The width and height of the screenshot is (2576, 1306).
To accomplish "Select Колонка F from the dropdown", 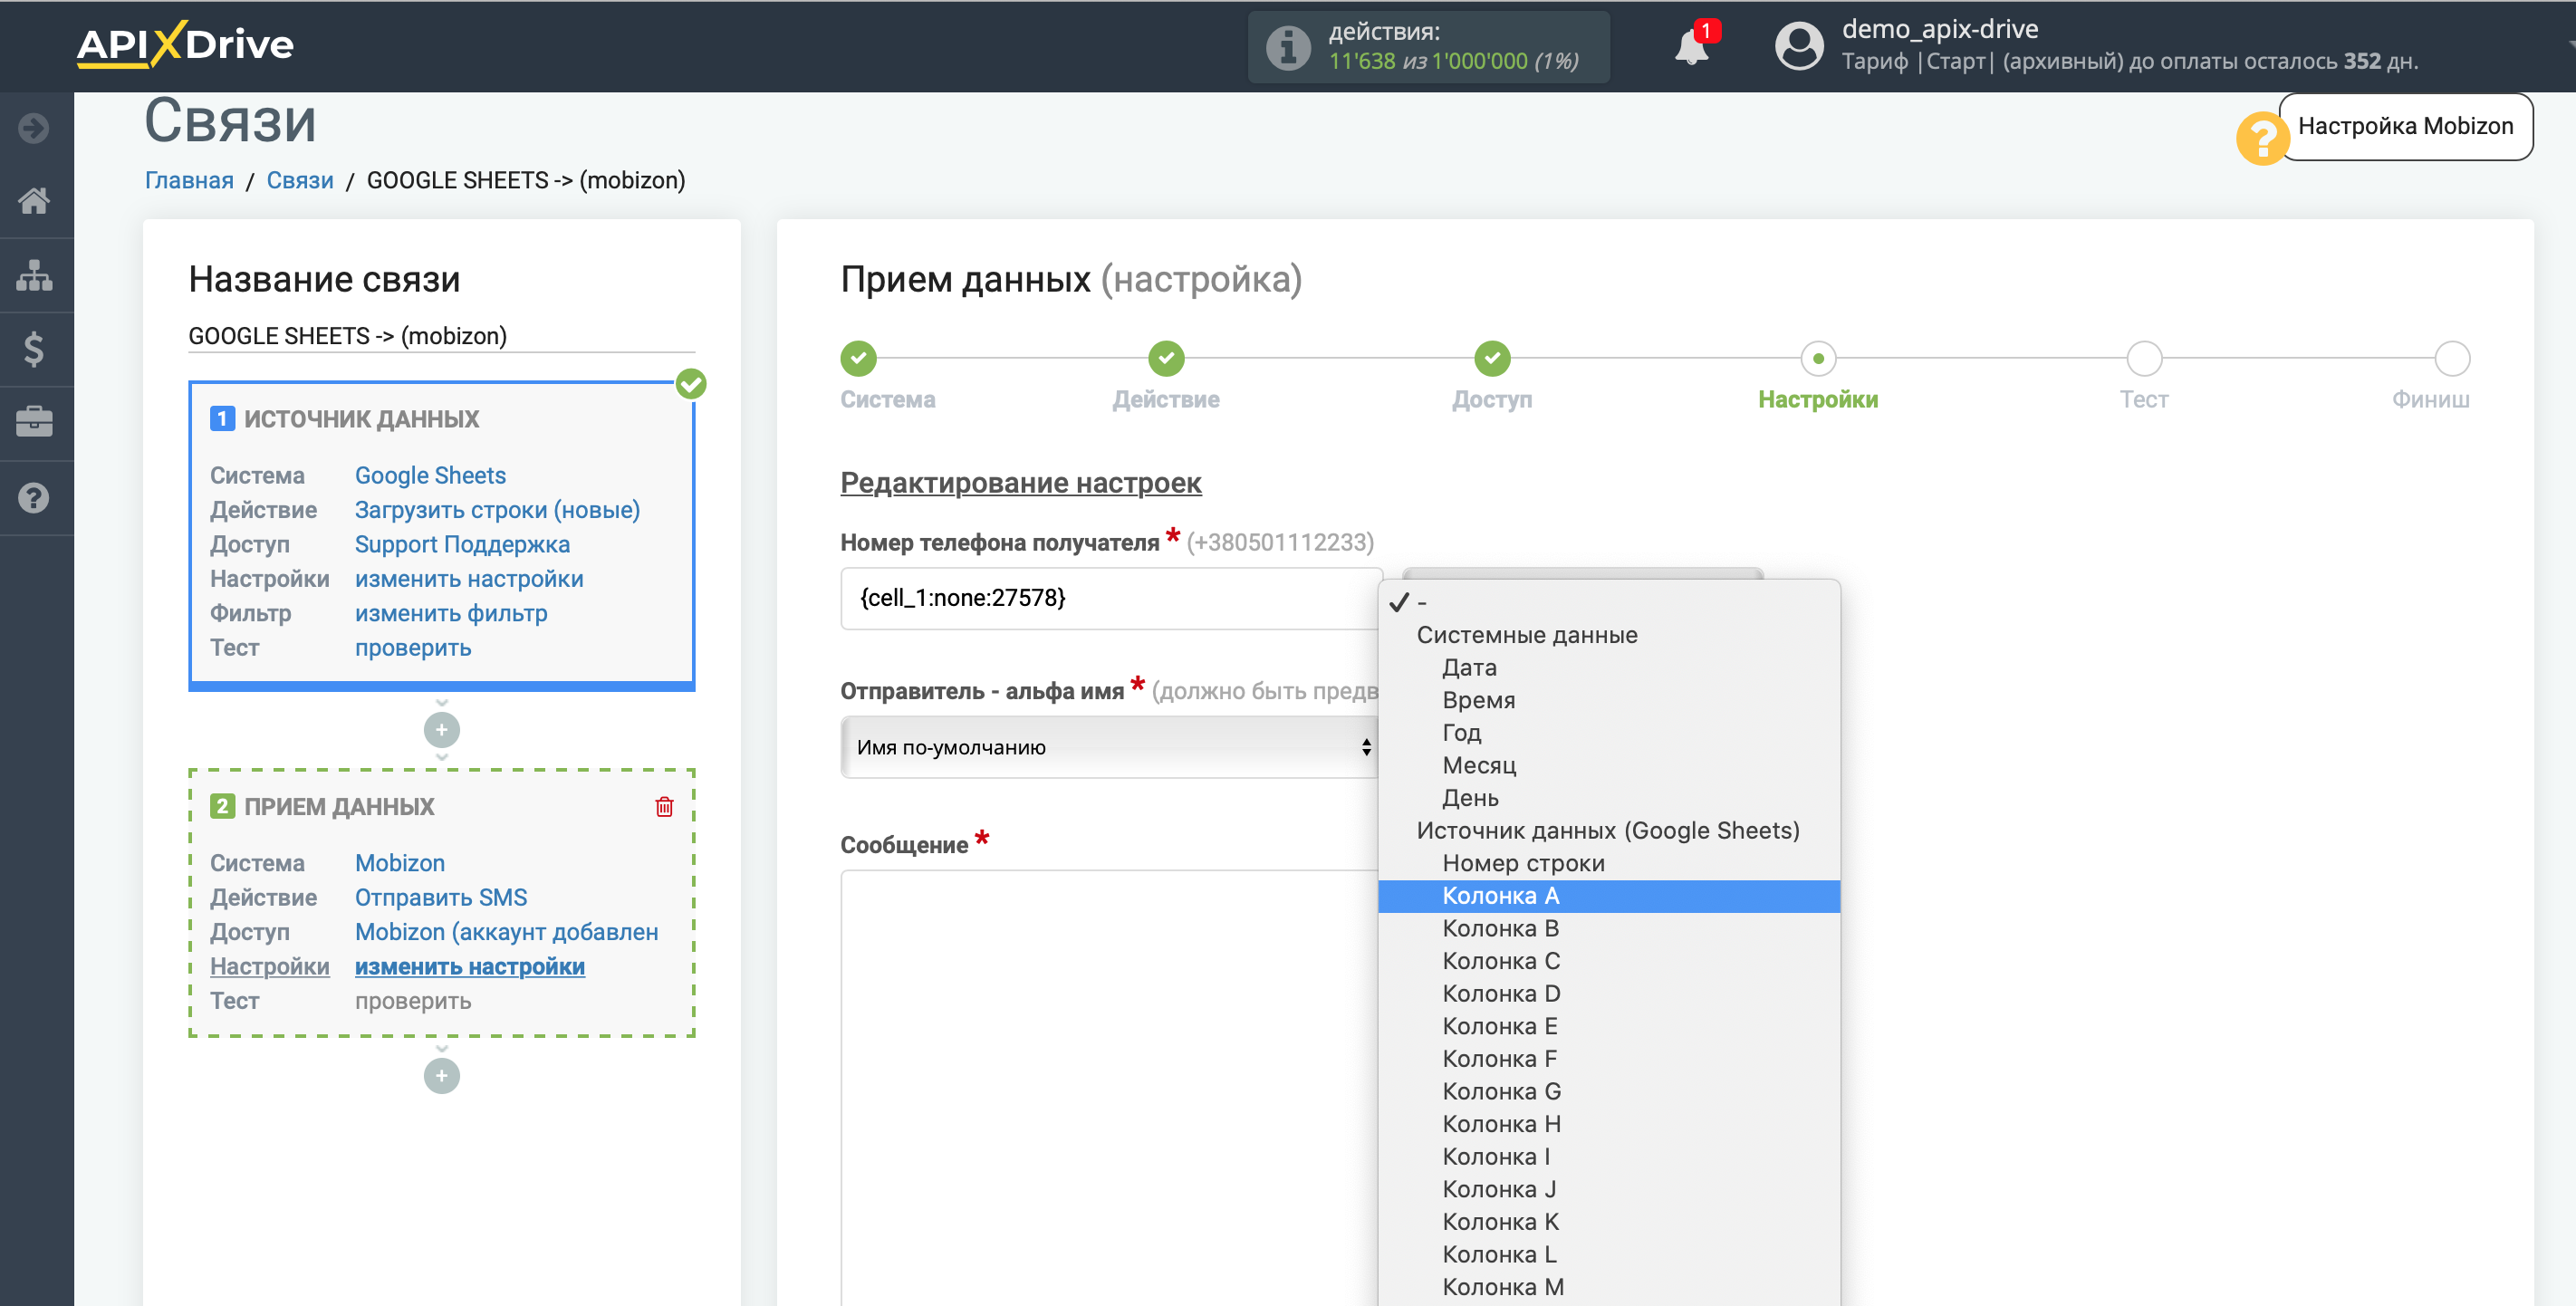I will click(x=1609, y=1059).
